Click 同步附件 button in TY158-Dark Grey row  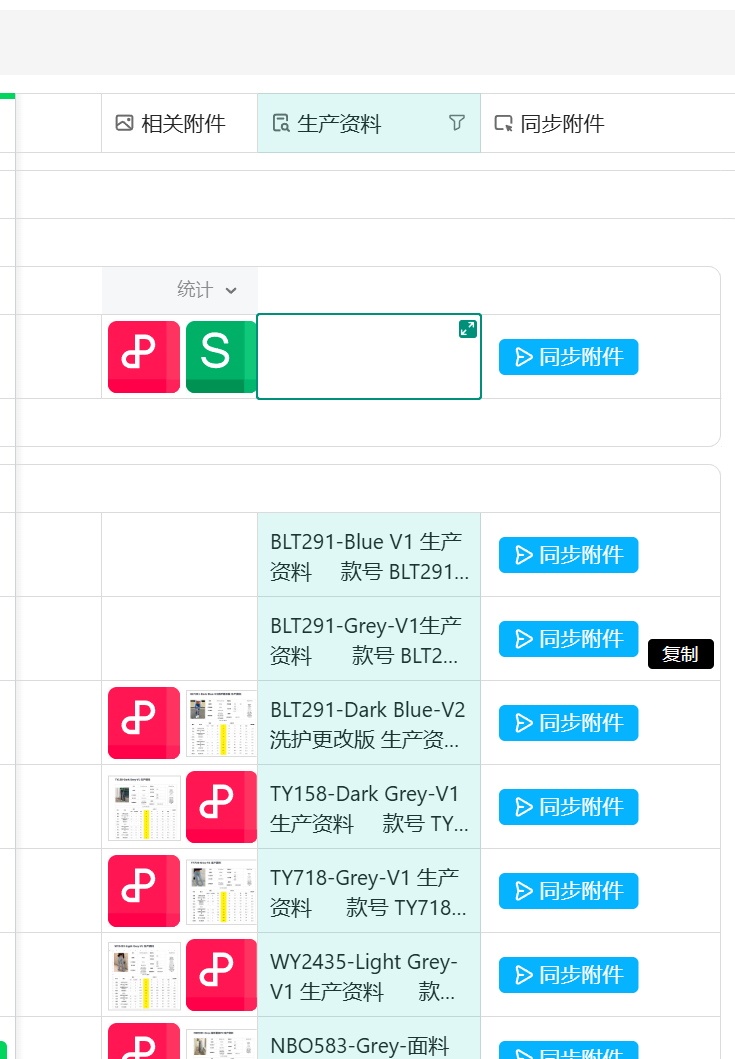point(568,807)
